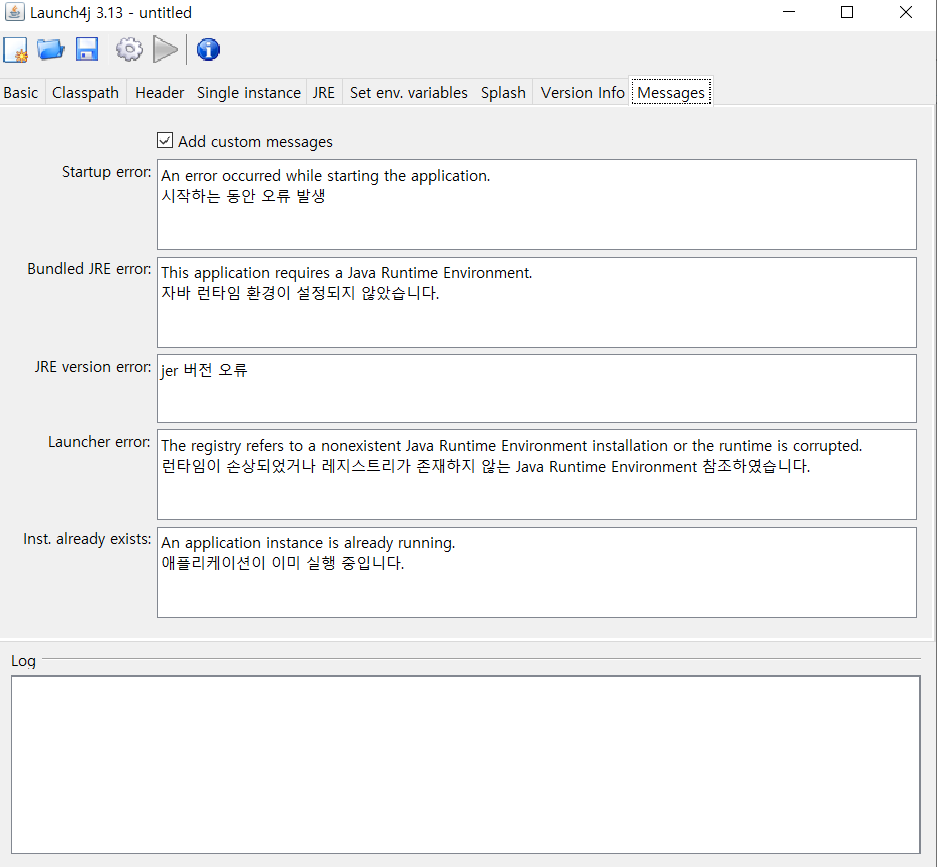The height and width of the screenshot is (867, 937).
Task: Create a new Launch4j configuration
Action: (15, 49)
